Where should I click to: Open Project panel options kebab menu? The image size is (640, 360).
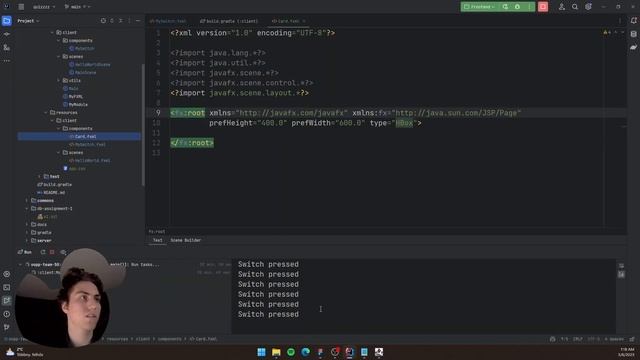click(129, 21)
